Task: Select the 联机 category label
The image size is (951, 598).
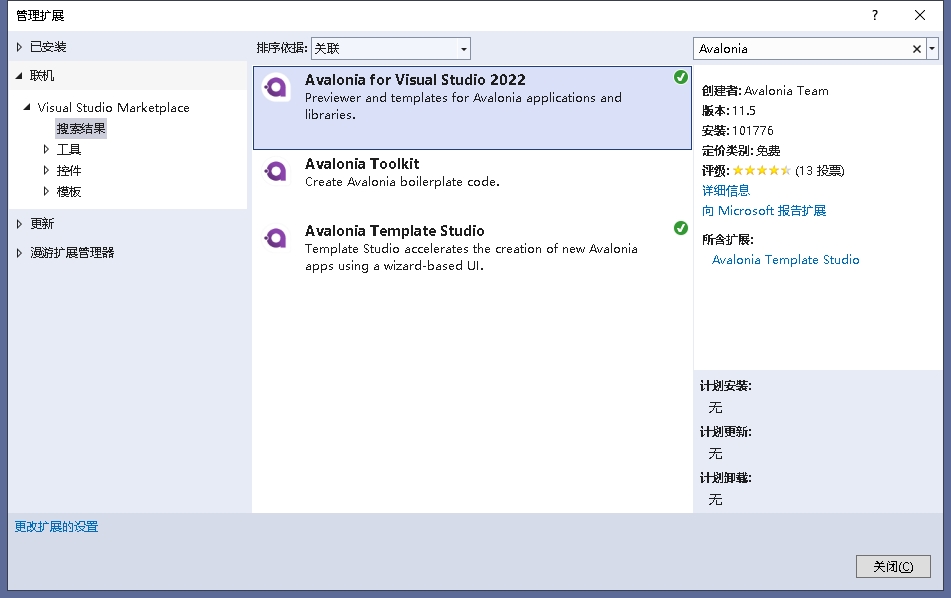Action: pos(42,76)
